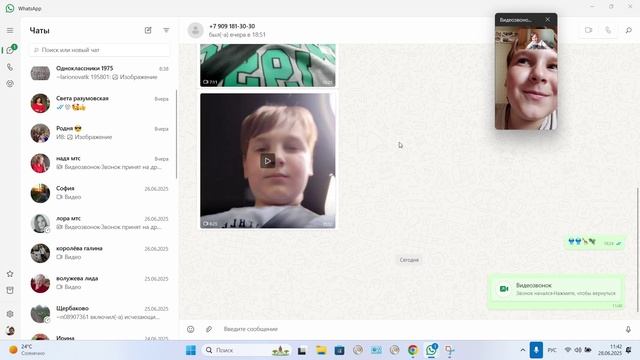
Task: Open the надя мтс chat
Action: click(x=100, y=163)
